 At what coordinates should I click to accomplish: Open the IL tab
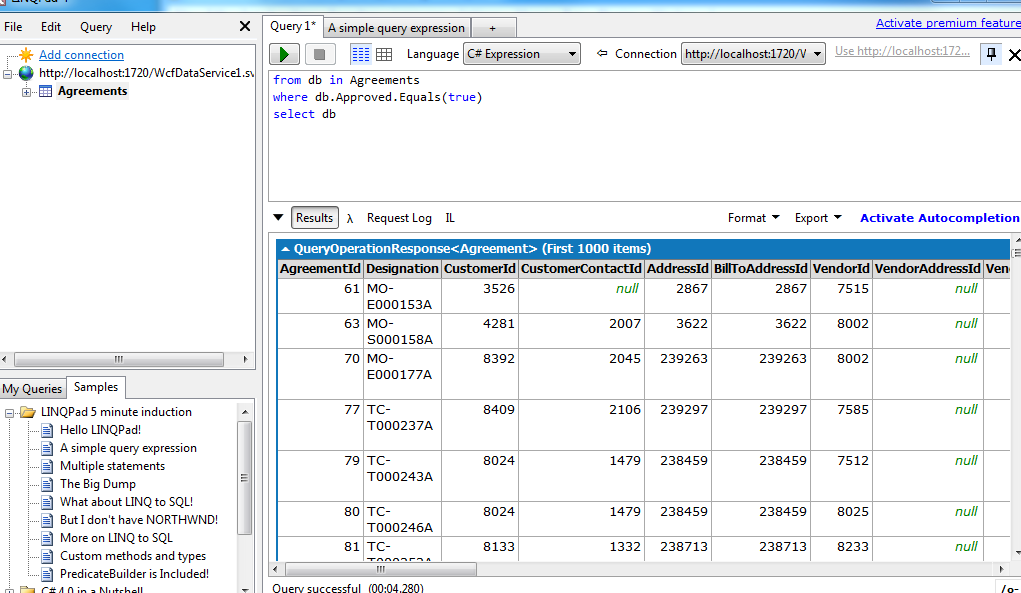click(450, 218)
